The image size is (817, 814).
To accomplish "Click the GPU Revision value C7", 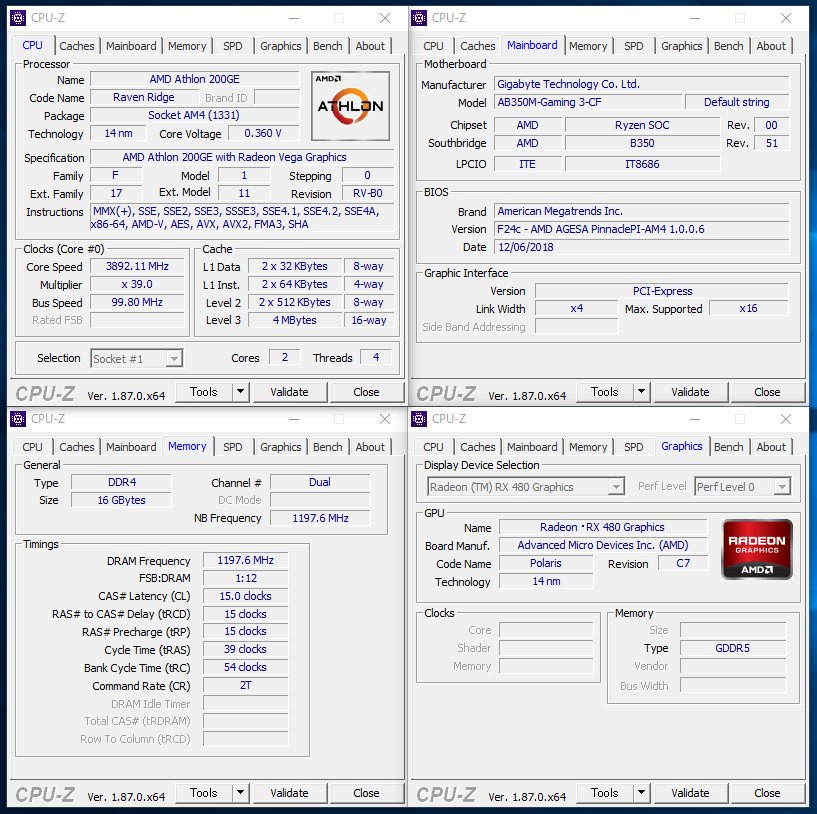I will pos(683,563).
